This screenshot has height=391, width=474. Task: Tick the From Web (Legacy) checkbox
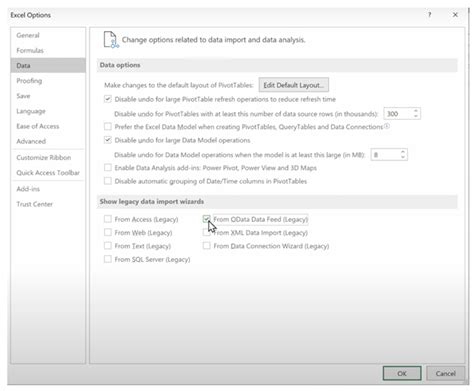[108, 232]
